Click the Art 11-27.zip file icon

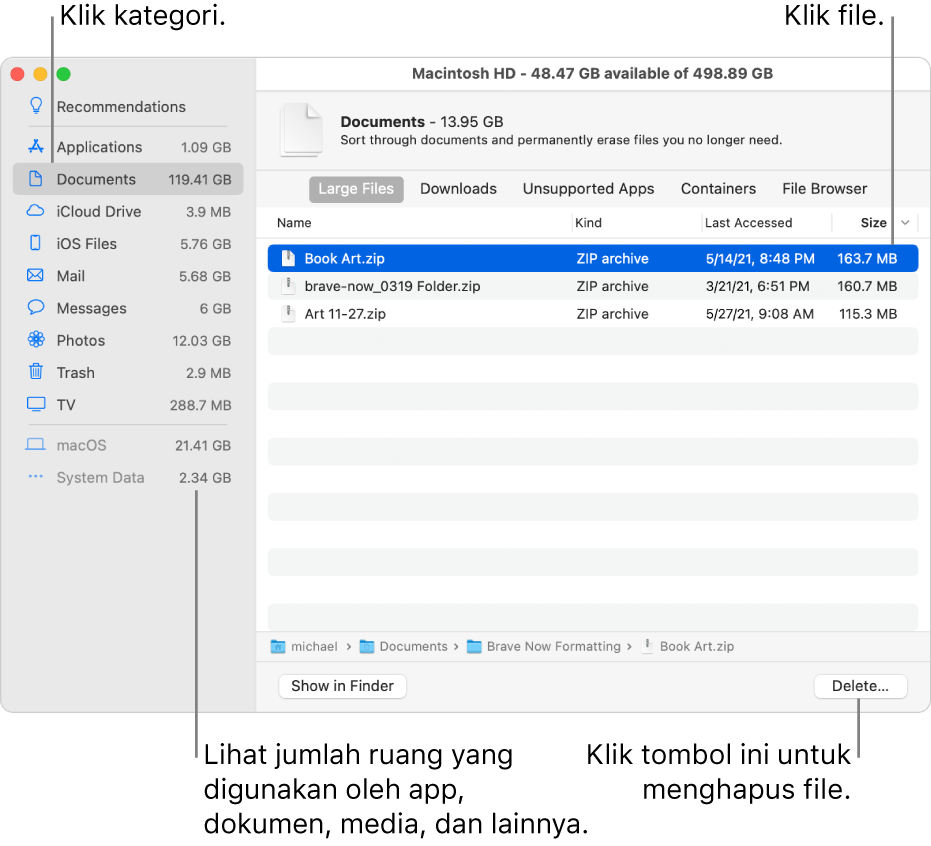tap(288, 313)
